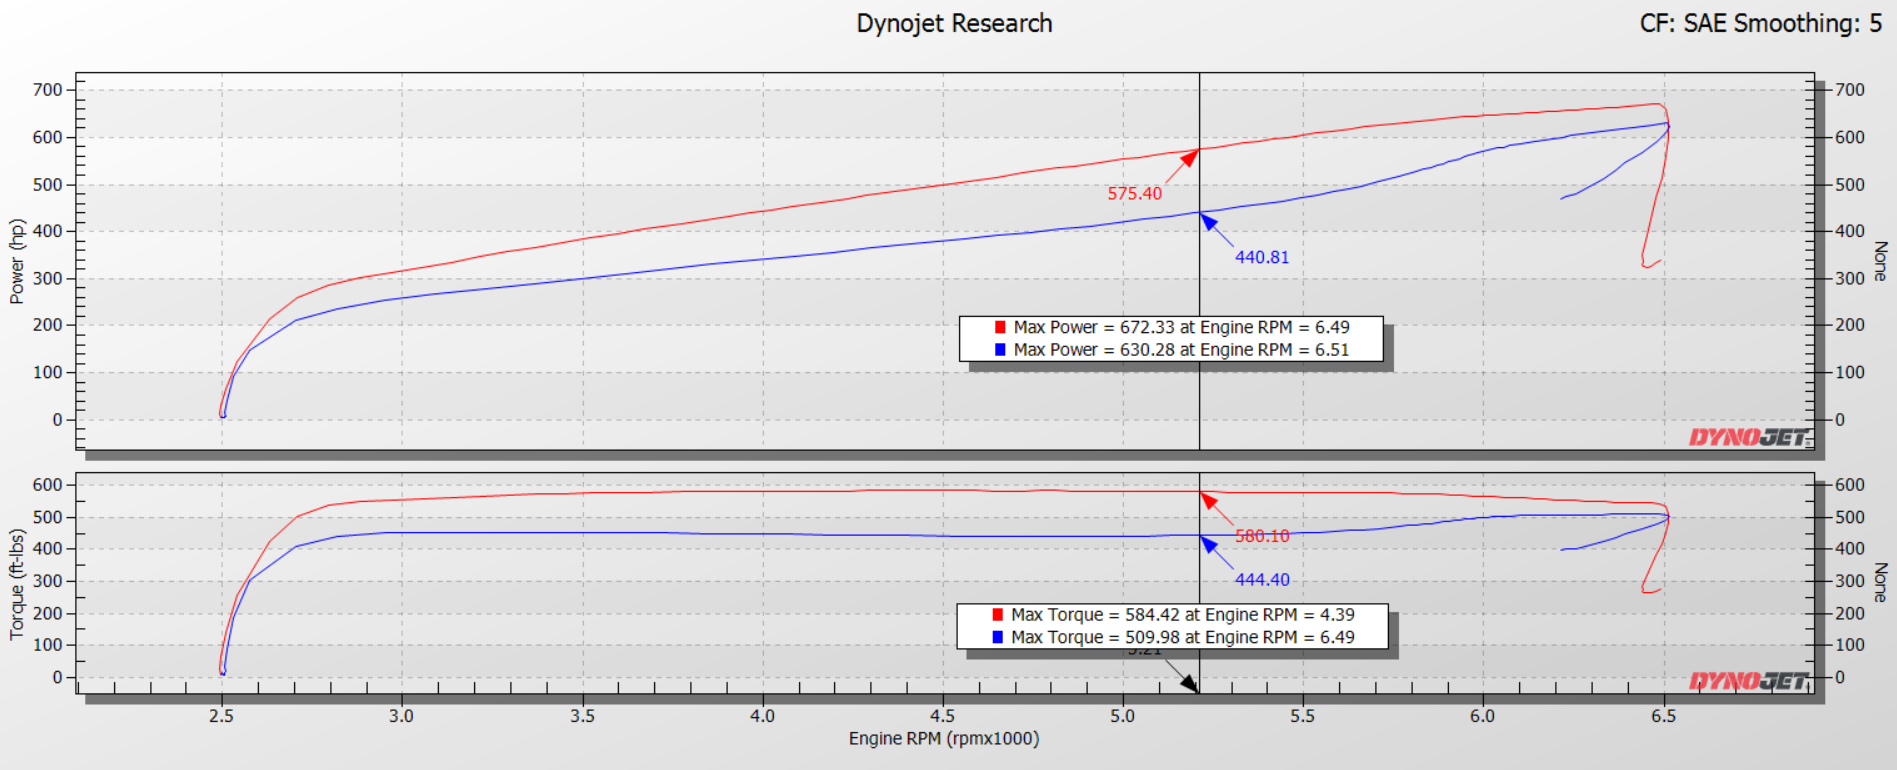Click the blue swatch beside Max Power 630.28

click(1000, 350)
